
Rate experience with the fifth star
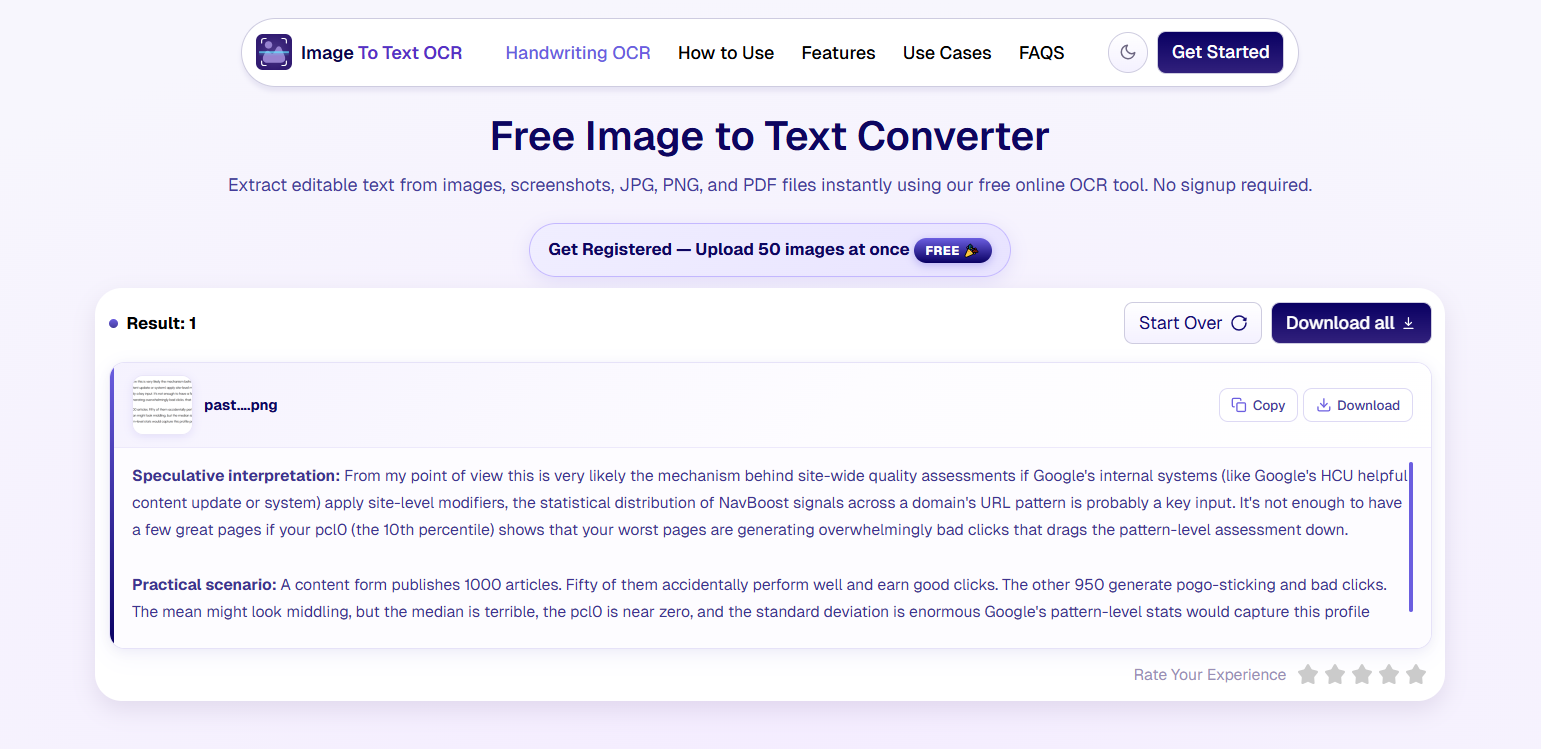1416,675
